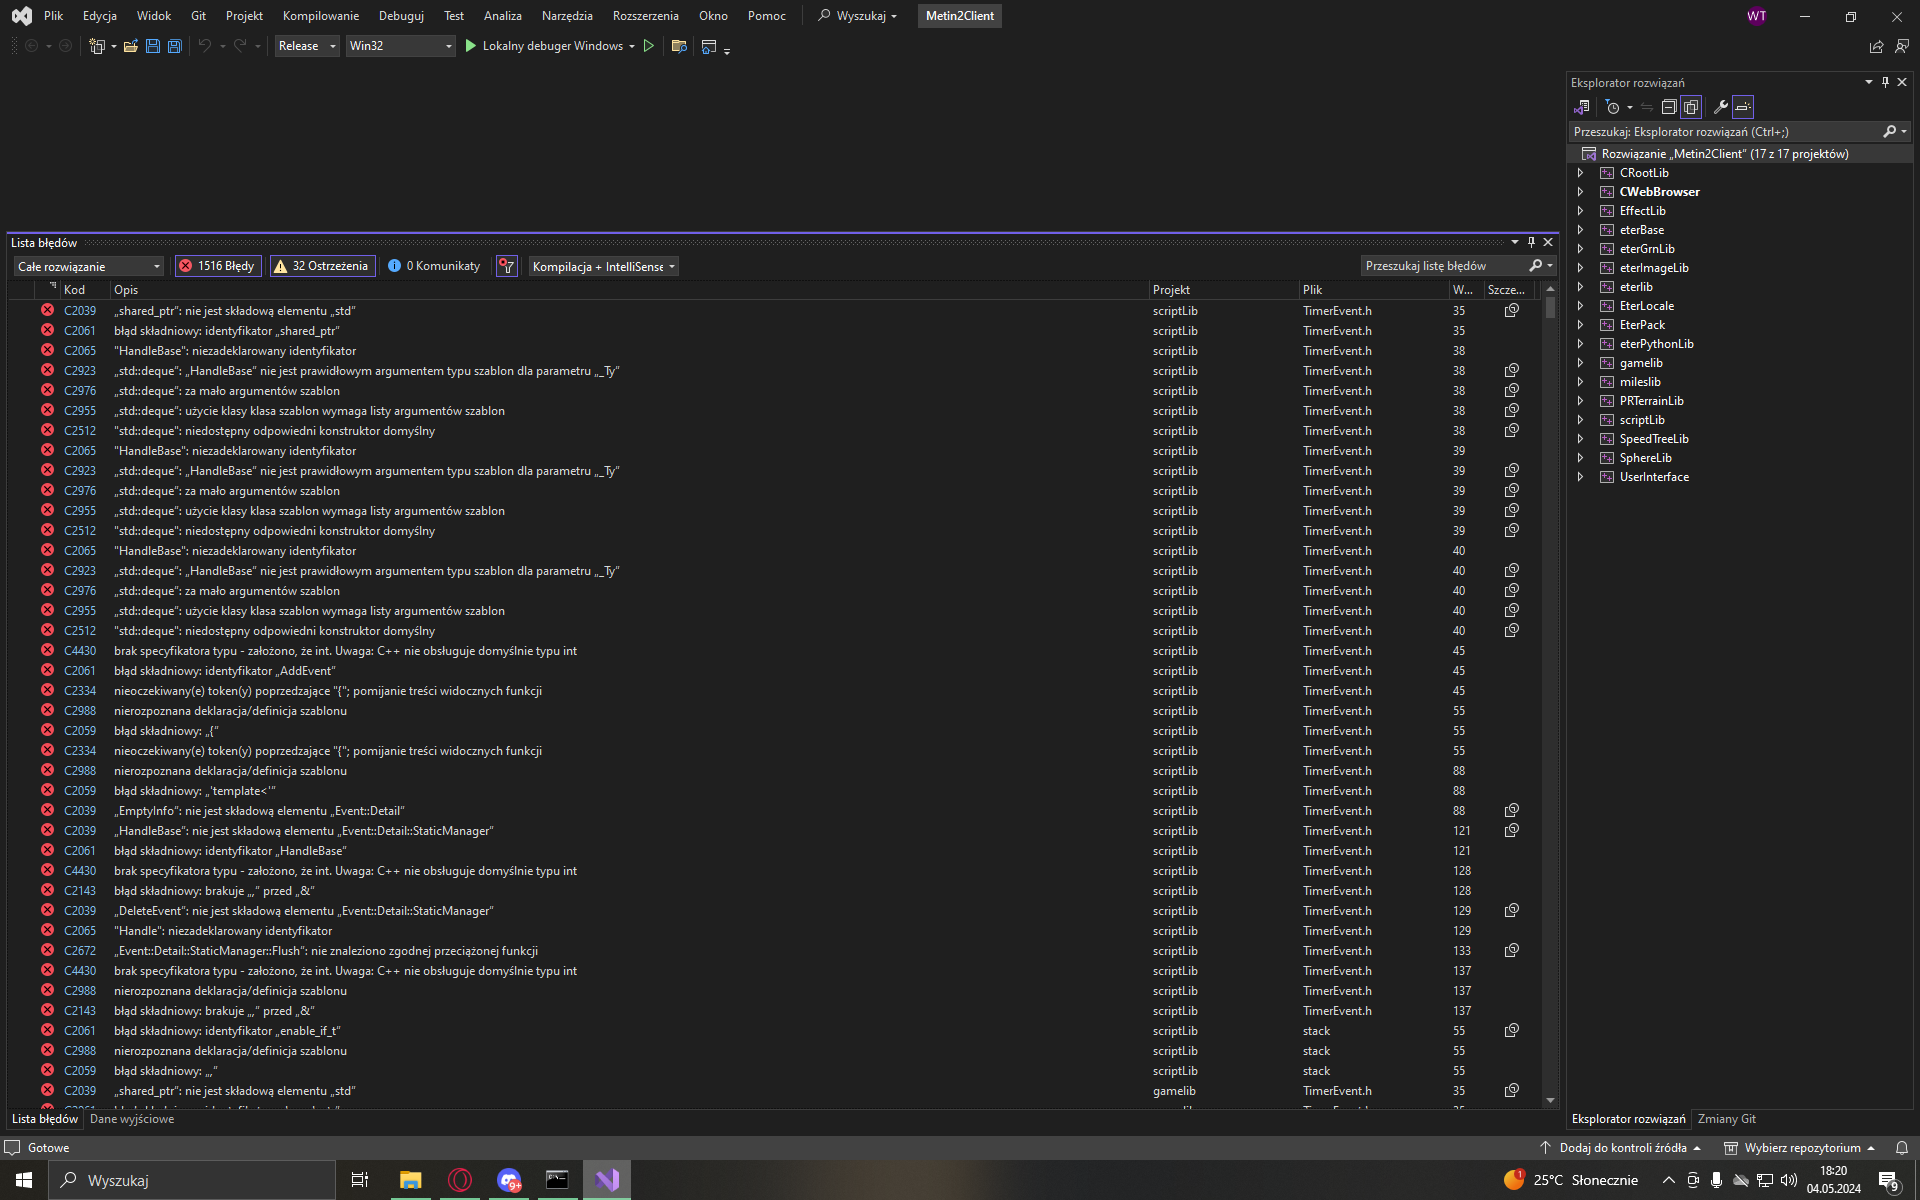Click the notifications bell in status bar
This screenshot has height=1200, width=1920.
click(x=1902, y=1148)
